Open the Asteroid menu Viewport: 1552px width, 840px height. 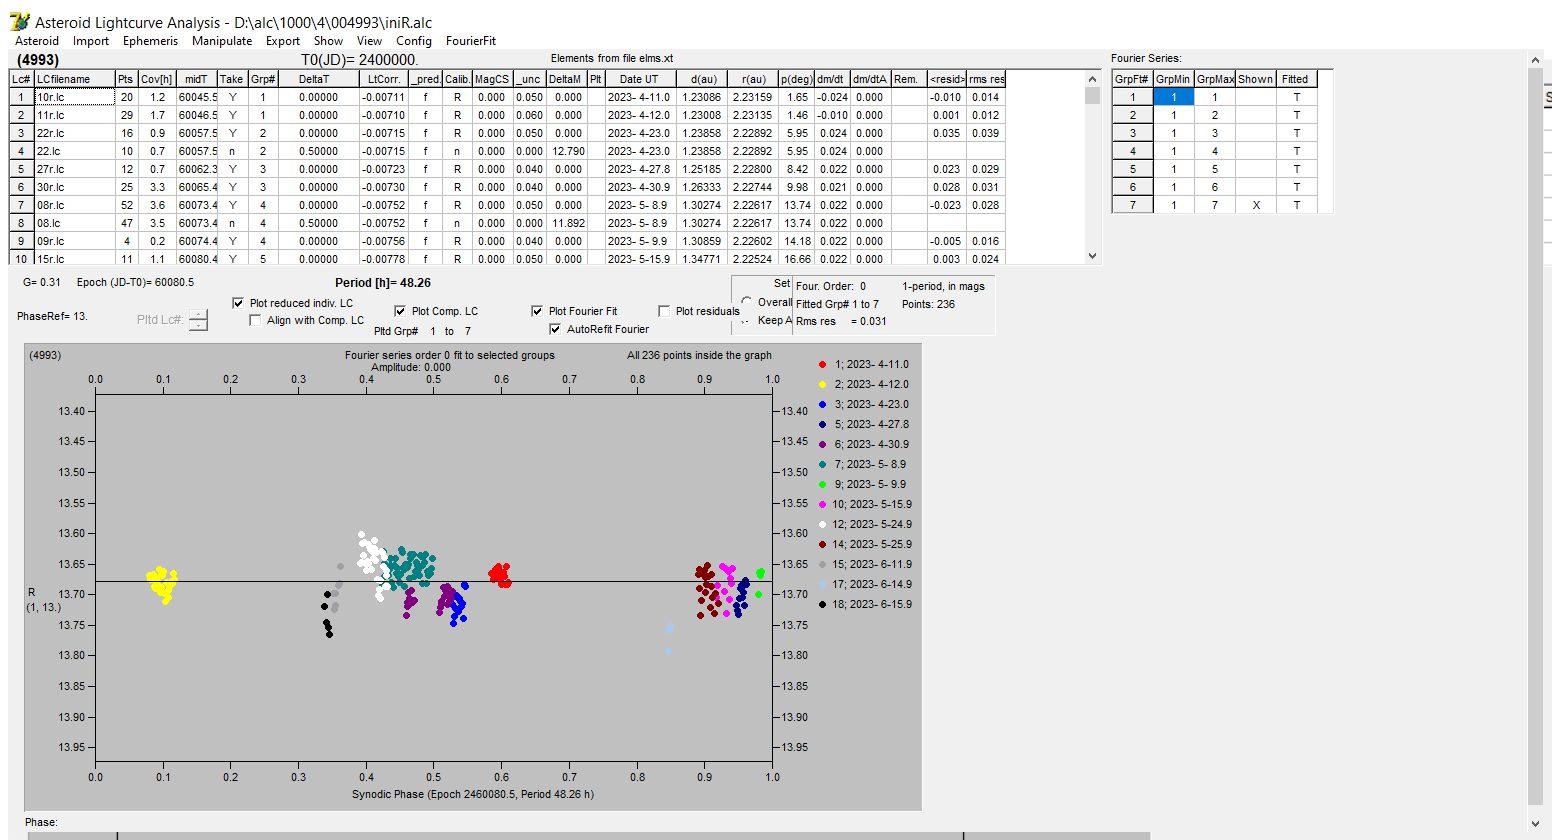pyautogui.click(x=37, y=41)
